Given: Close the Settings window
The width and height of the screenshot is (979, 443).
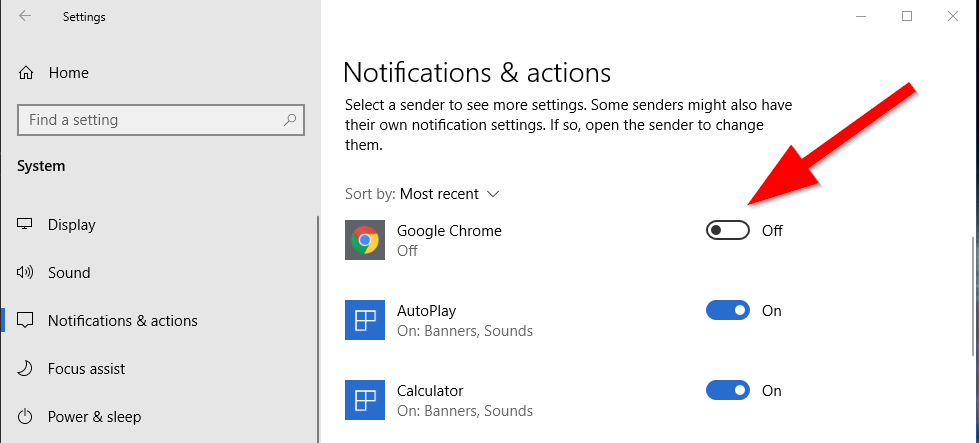Looking at the screenshot, I should 953,17.
